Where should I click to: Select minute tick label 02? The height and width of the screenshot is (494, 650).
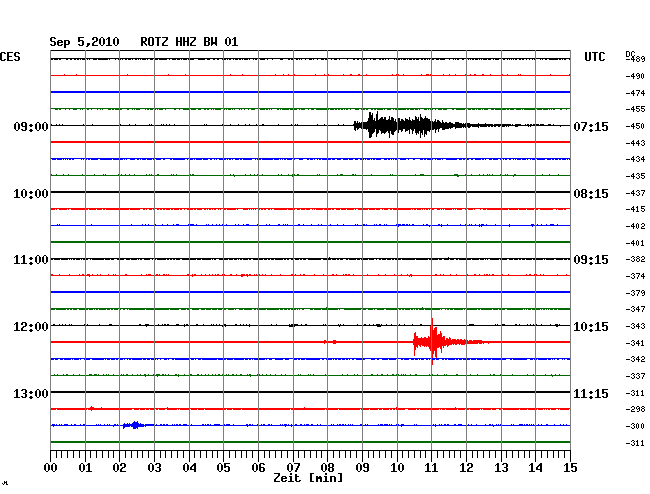119,468
